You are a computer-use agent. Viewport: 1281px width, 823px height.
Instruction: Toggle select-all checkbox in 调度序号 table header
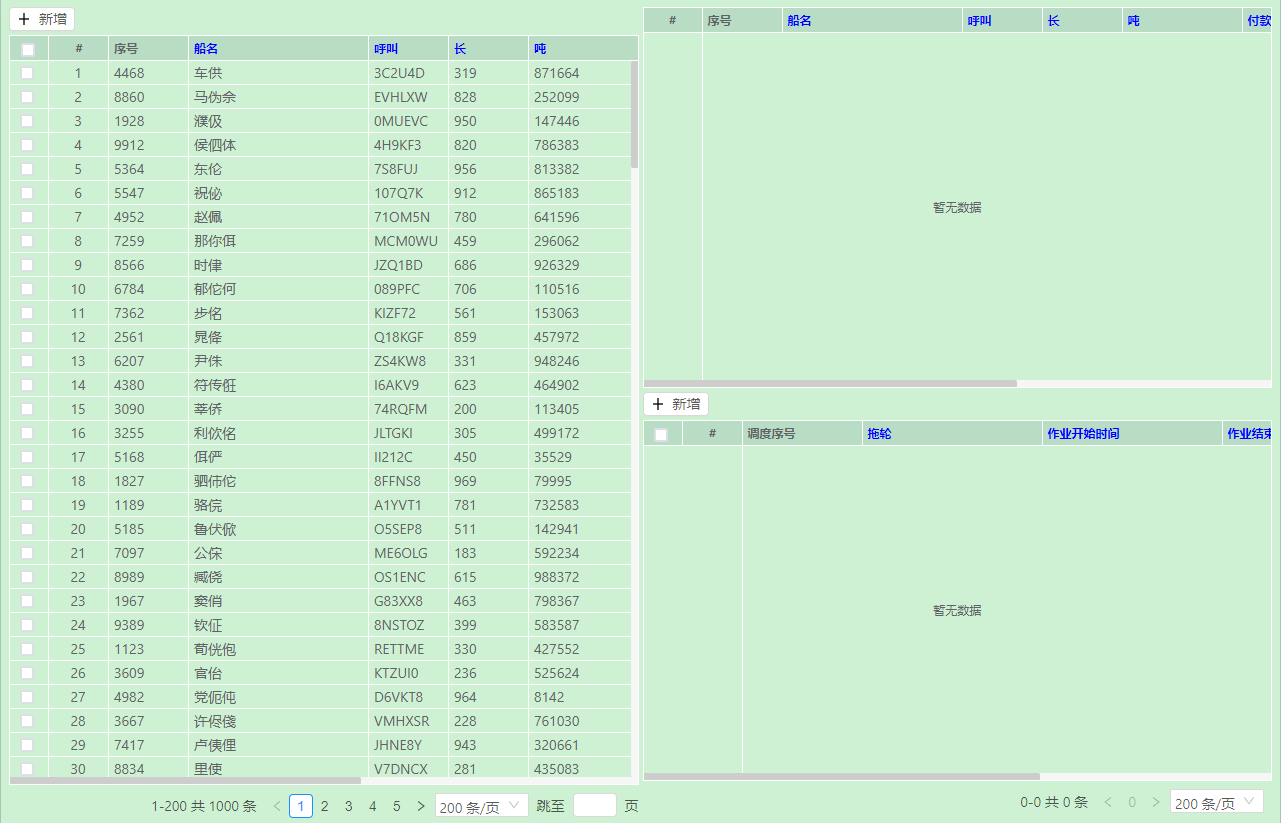pyautogui.click(x=661, y=434)
